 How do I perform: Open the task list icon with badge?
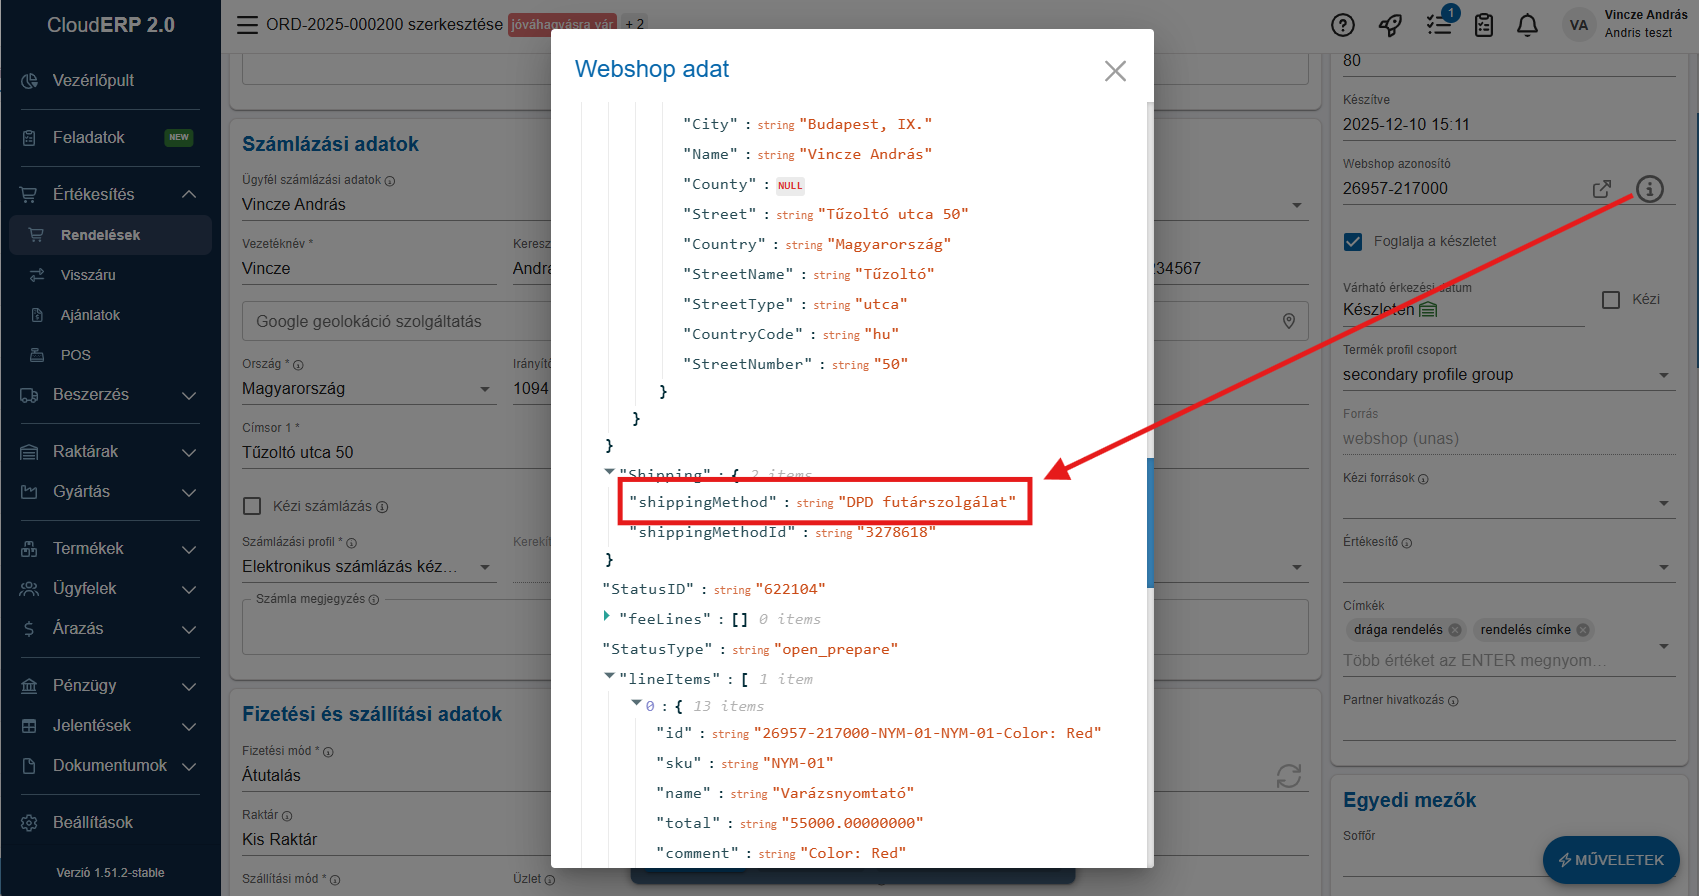coord(1439,24)
